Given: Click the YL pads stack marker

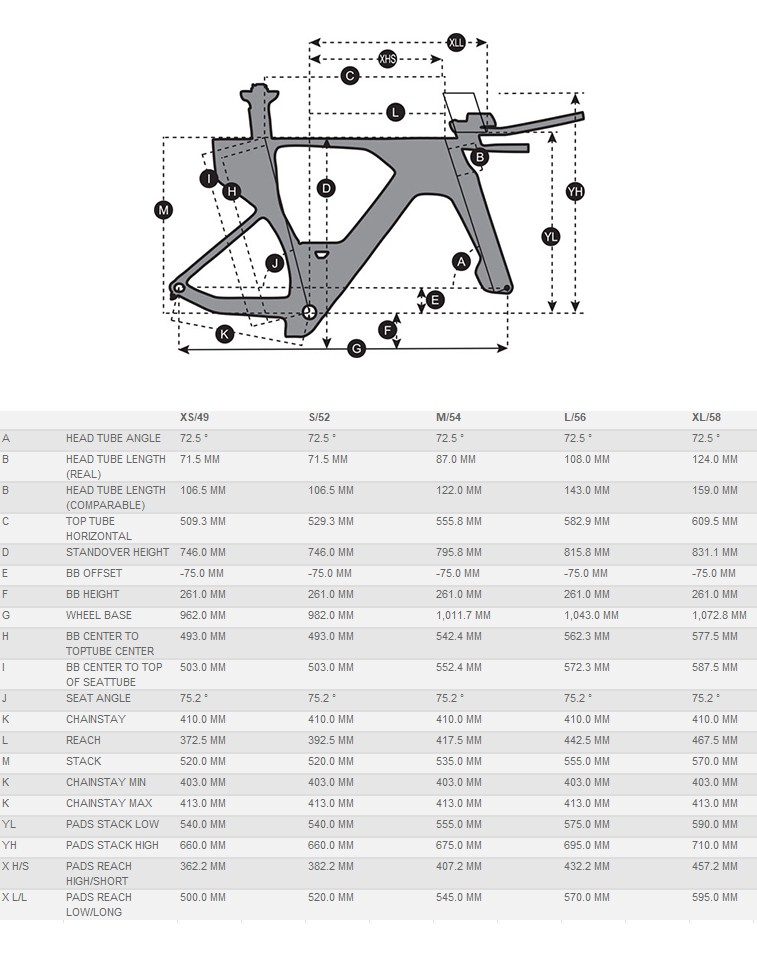Looking at the screenshot, I should [x=551, y=236].
